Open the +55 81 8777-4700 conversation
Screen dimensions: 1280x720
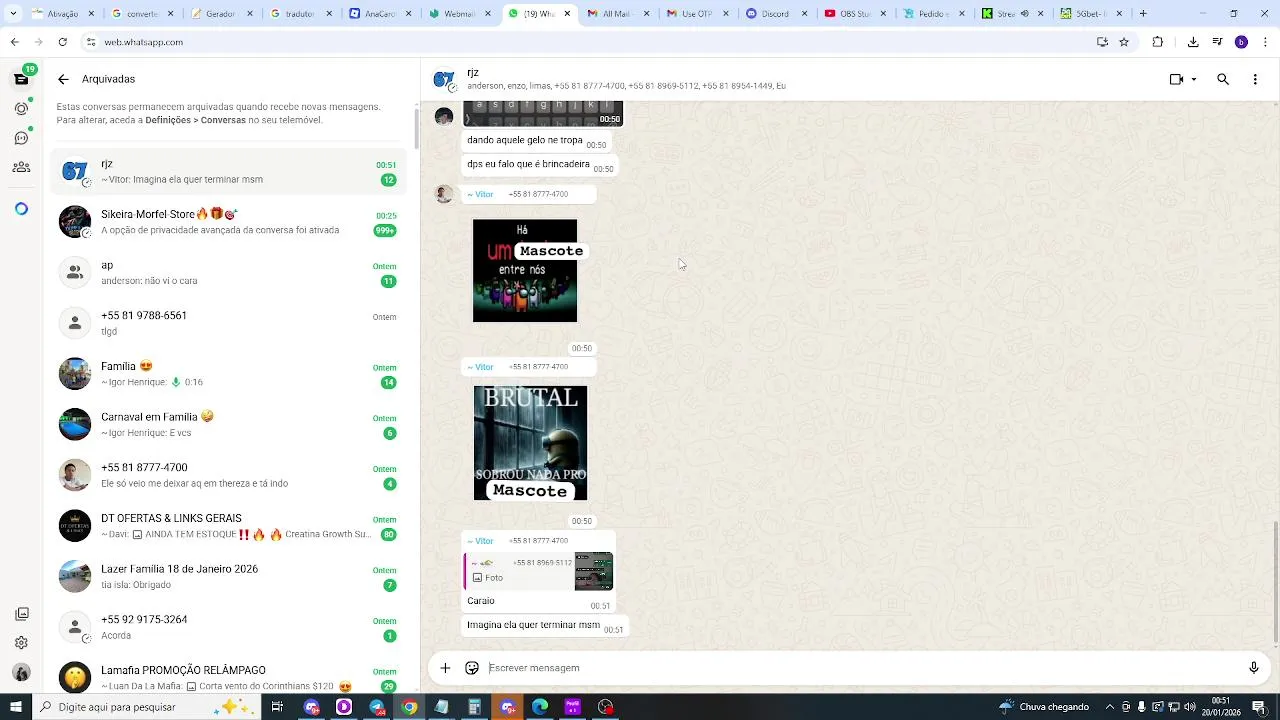pyautogui.click(x=230, y=475)
